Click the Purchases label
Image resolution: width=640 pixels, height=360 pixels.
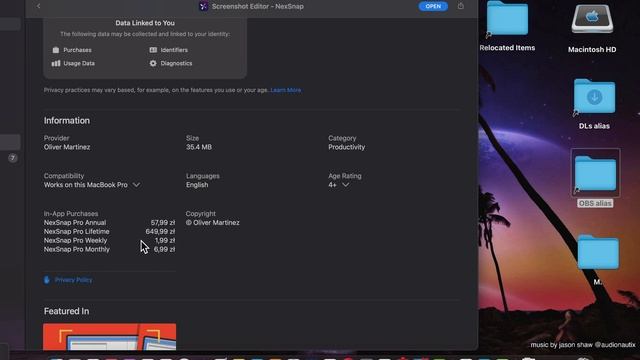(77, 50)
